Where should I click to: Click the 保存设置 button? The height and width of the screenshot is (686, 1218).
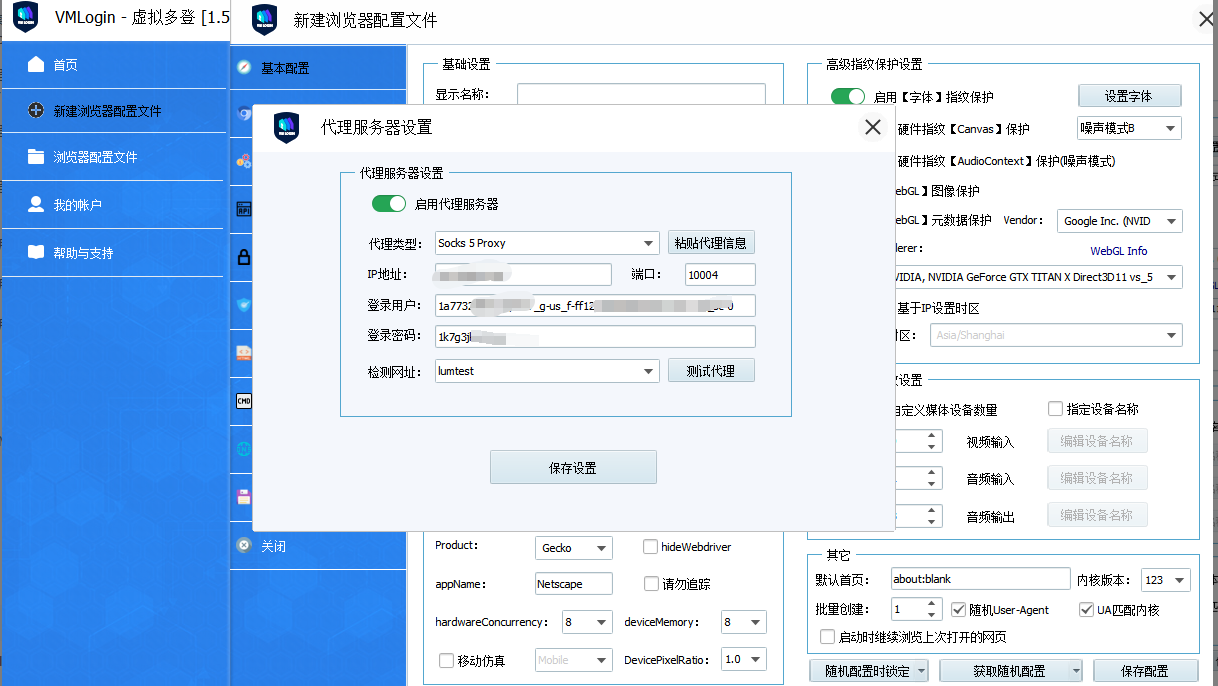(x=573, y=468)
